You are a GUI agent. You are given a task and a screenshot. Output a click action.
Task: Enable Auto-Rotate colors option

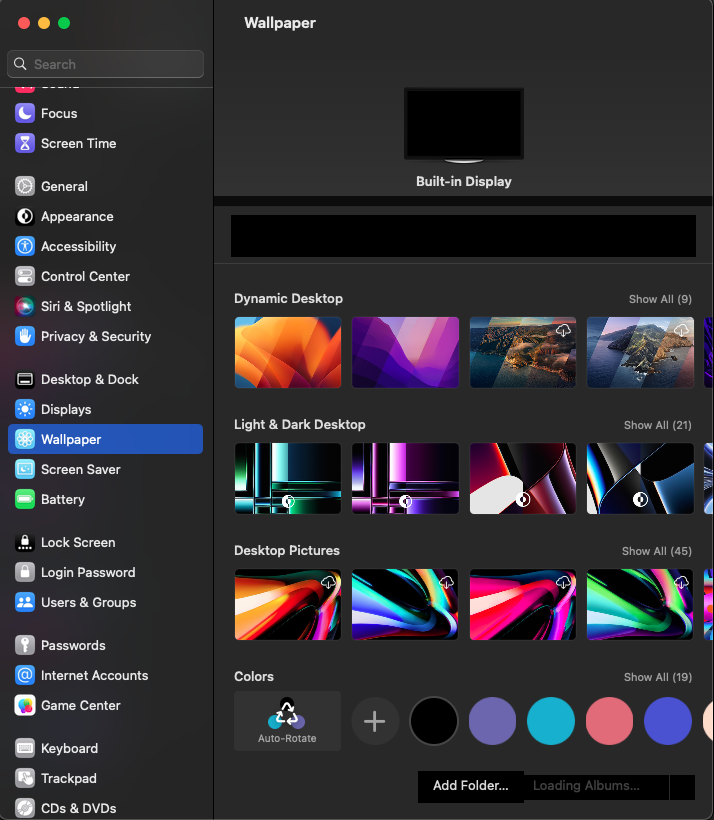(287, 721)
